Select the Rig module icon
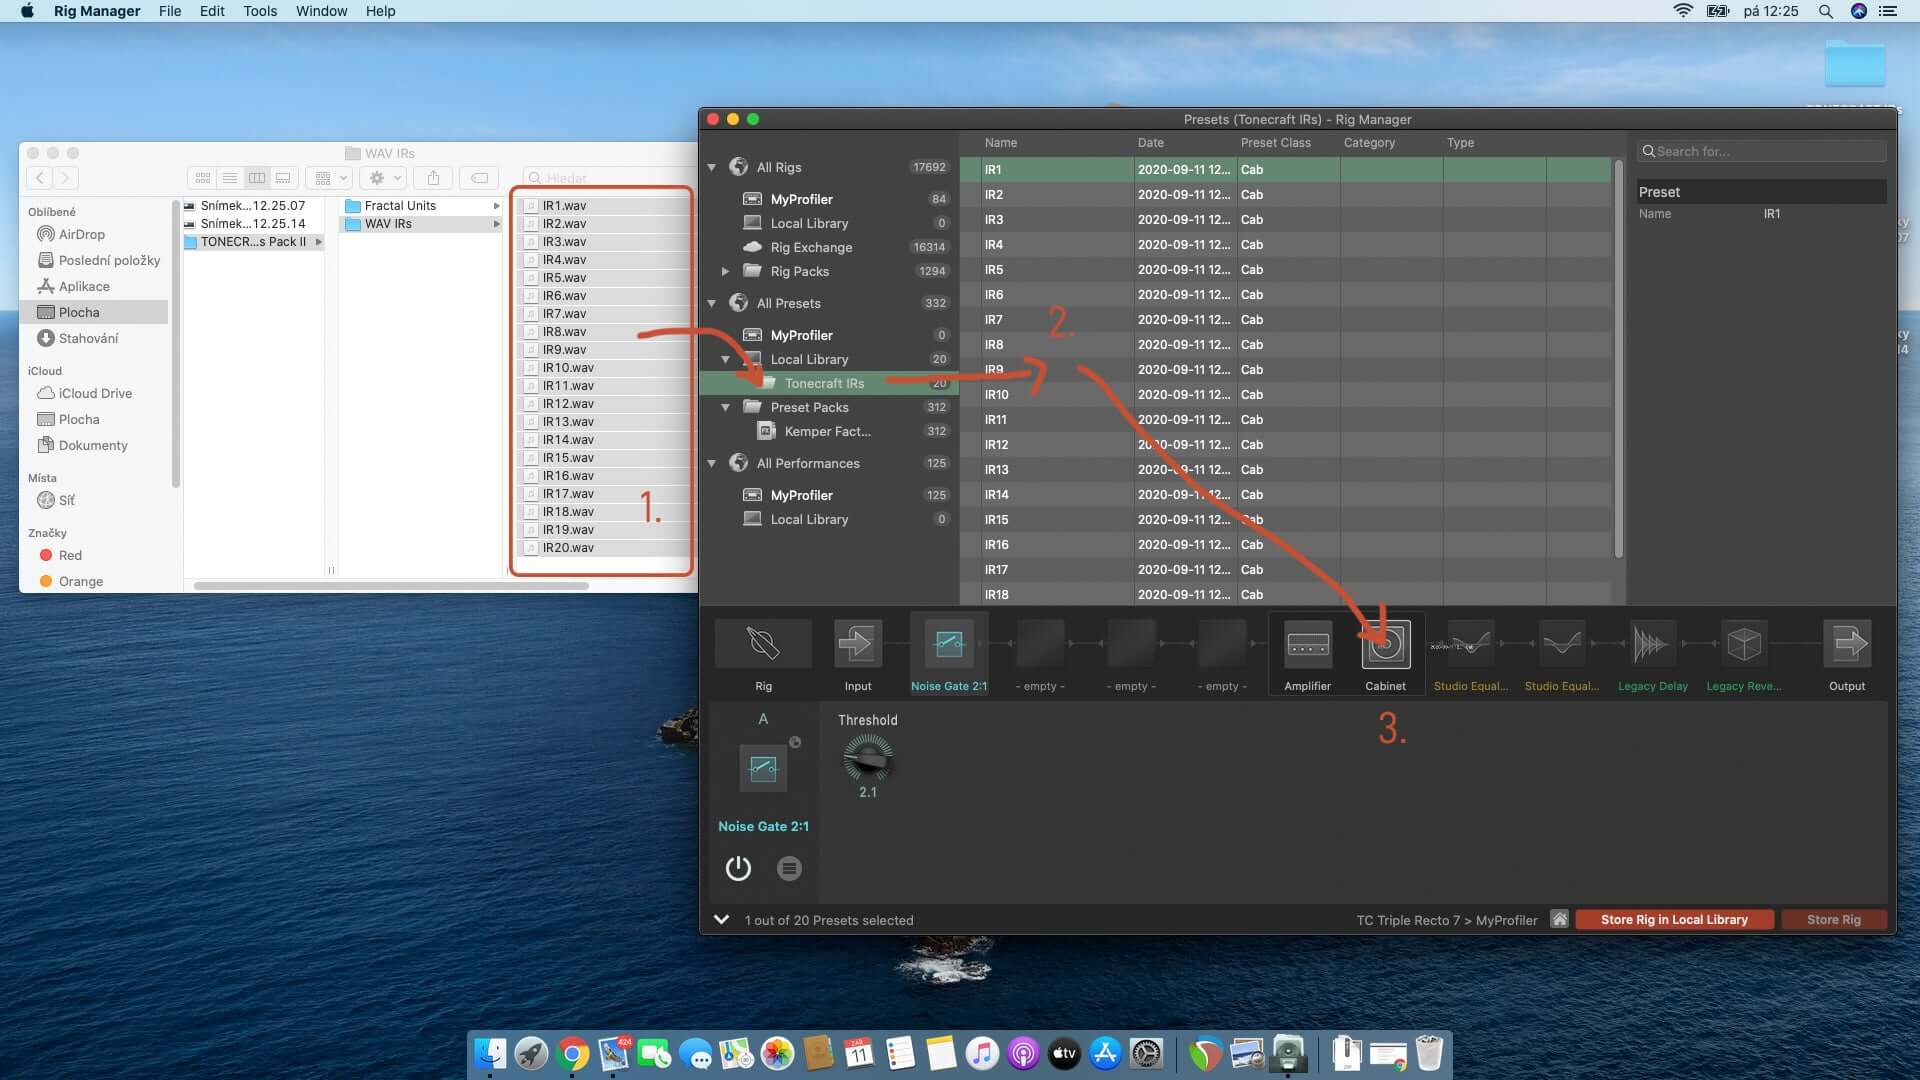The height and width of the screenshot is (1080, 1920). pyautogui.click(x=763, y=644)
